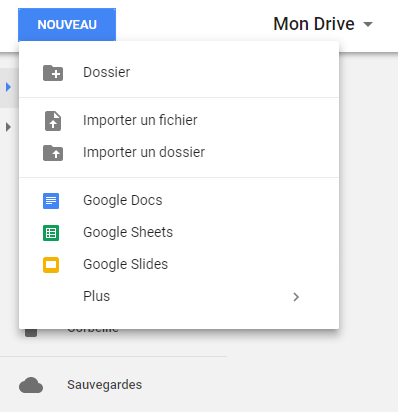Image resolution: width=398 pixels, height=412 pixels.
Task: Click the folder upload icon
Action: point(53,153)
